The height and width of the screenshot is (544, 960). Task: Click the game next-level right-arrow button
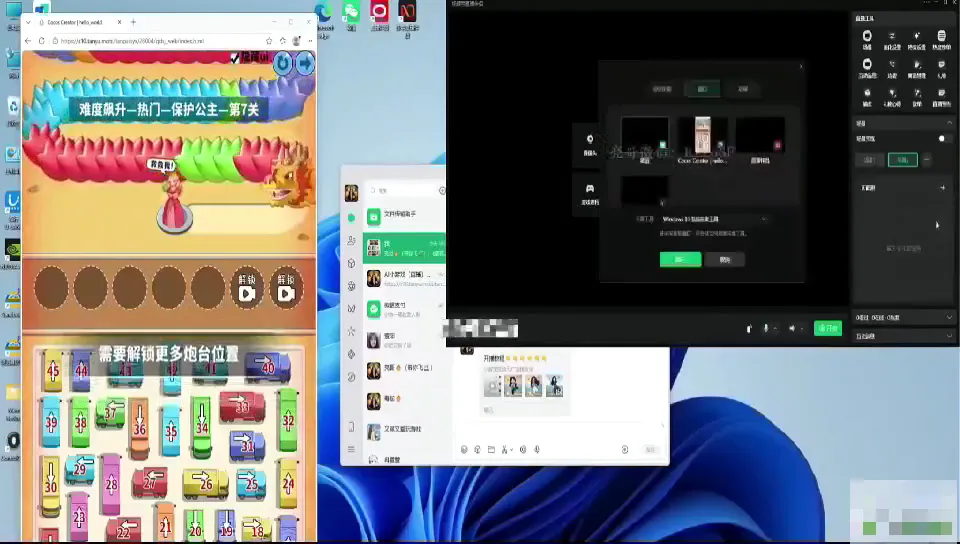pyautogui.click(x=305, y=63)
